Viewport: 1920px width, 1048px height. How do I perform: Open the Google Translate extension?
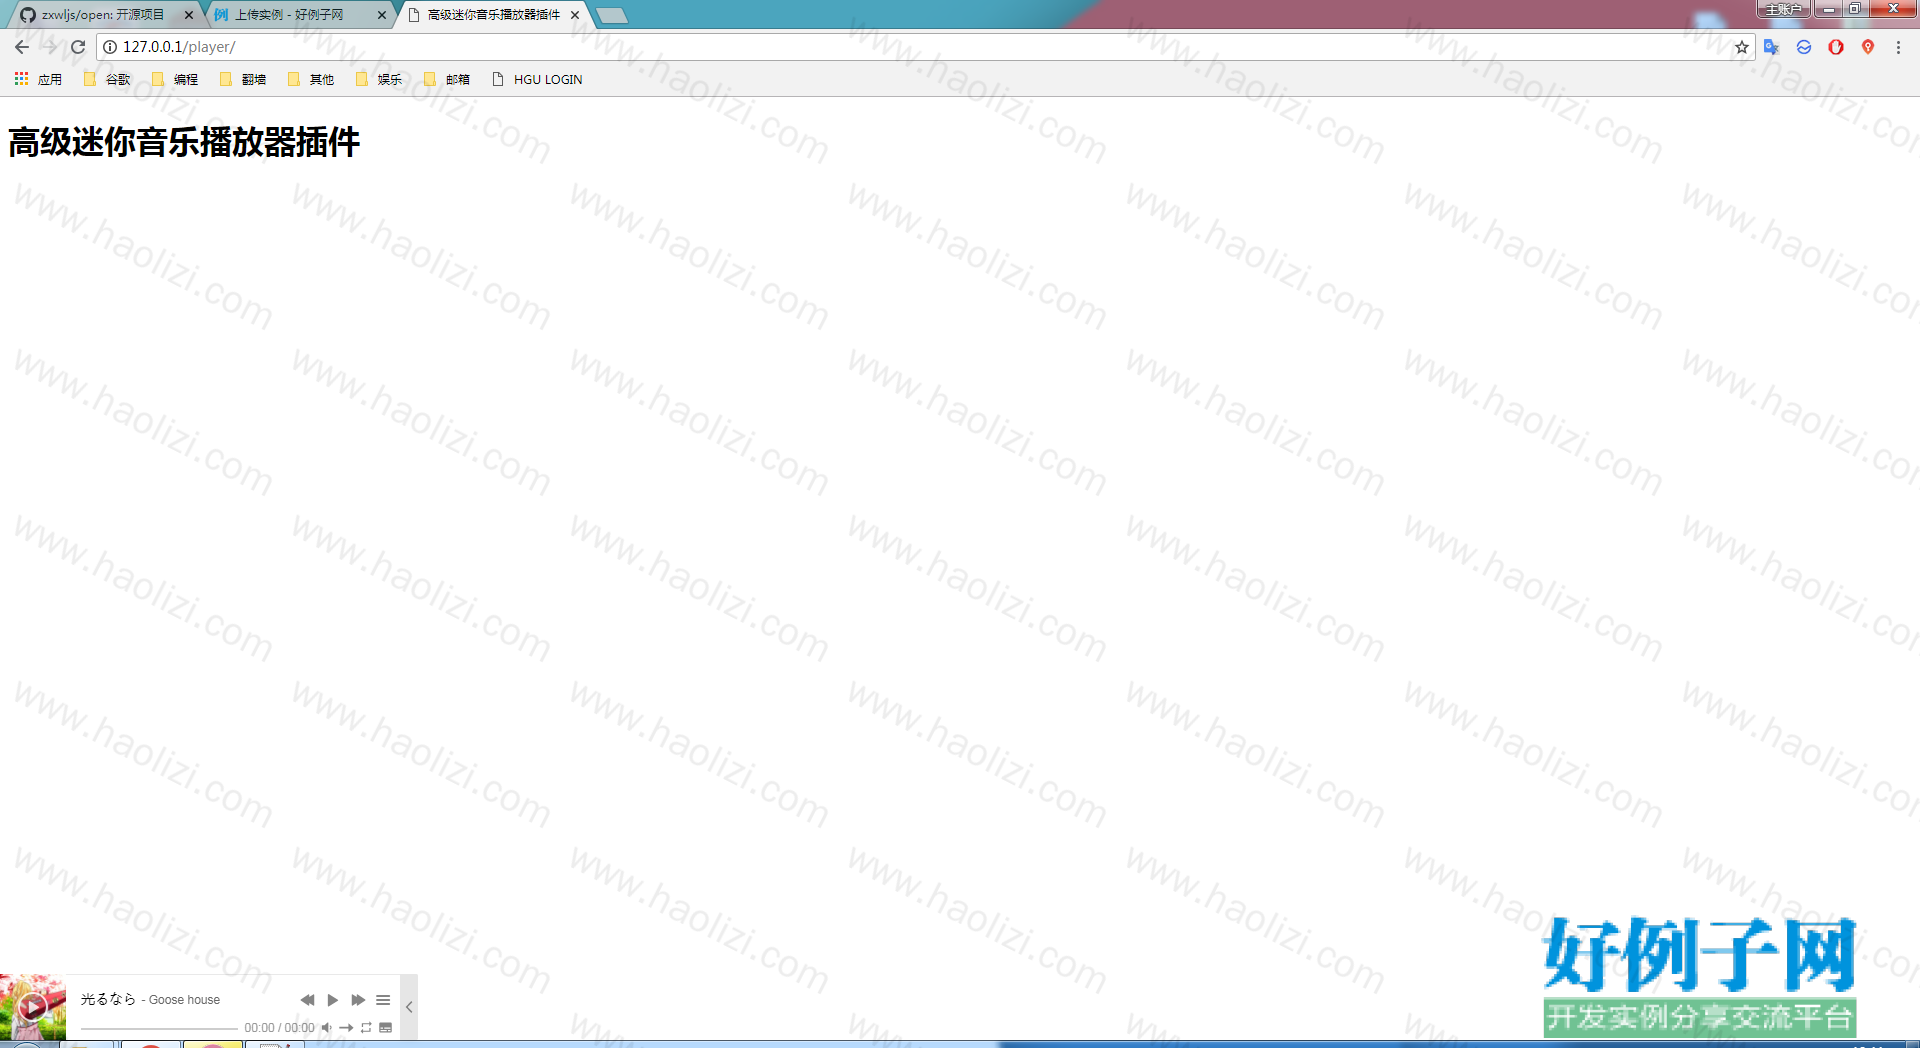1772,47
